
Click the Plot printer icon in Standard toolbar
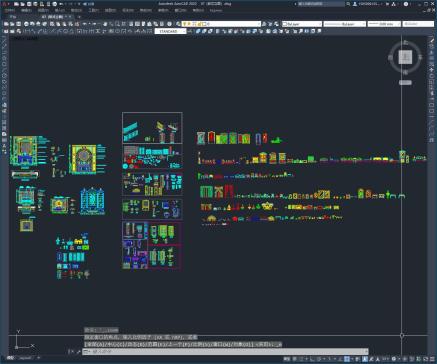coord(26,24)
